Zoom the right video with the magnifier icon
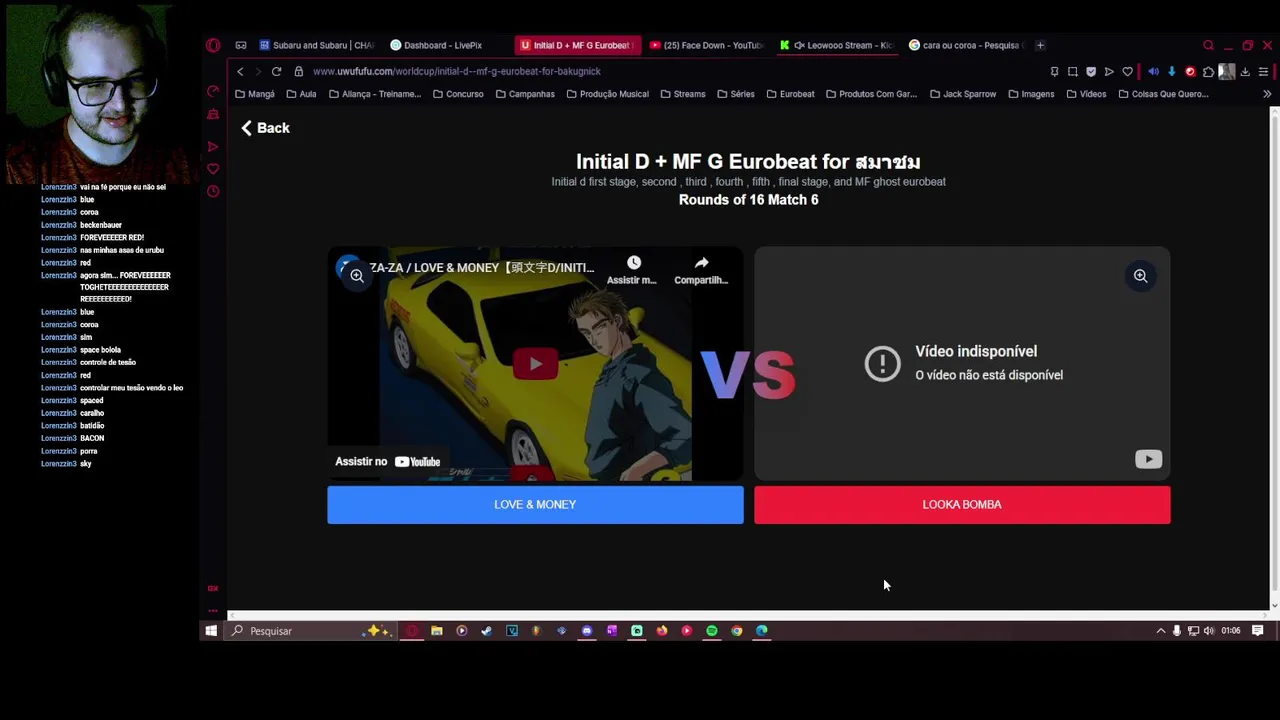The width and height of the screenshot is (1280, 720). (1140, 276)
